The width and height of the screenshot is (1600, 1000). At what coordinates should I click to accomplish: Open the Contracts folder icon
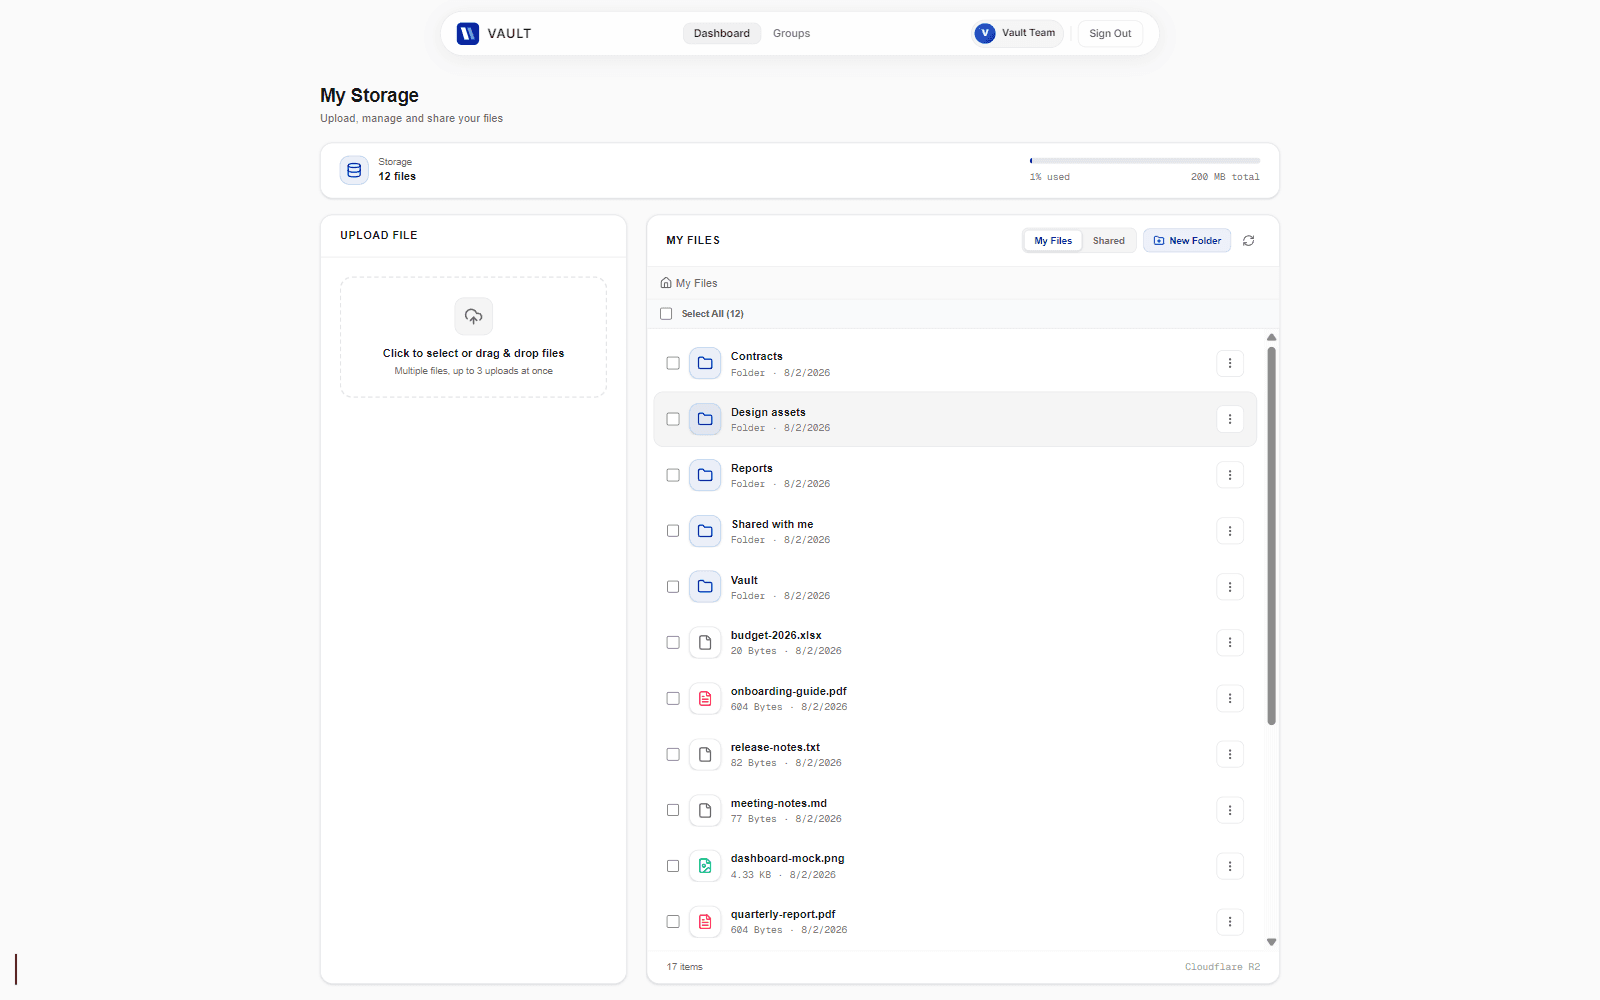[705, 363]
